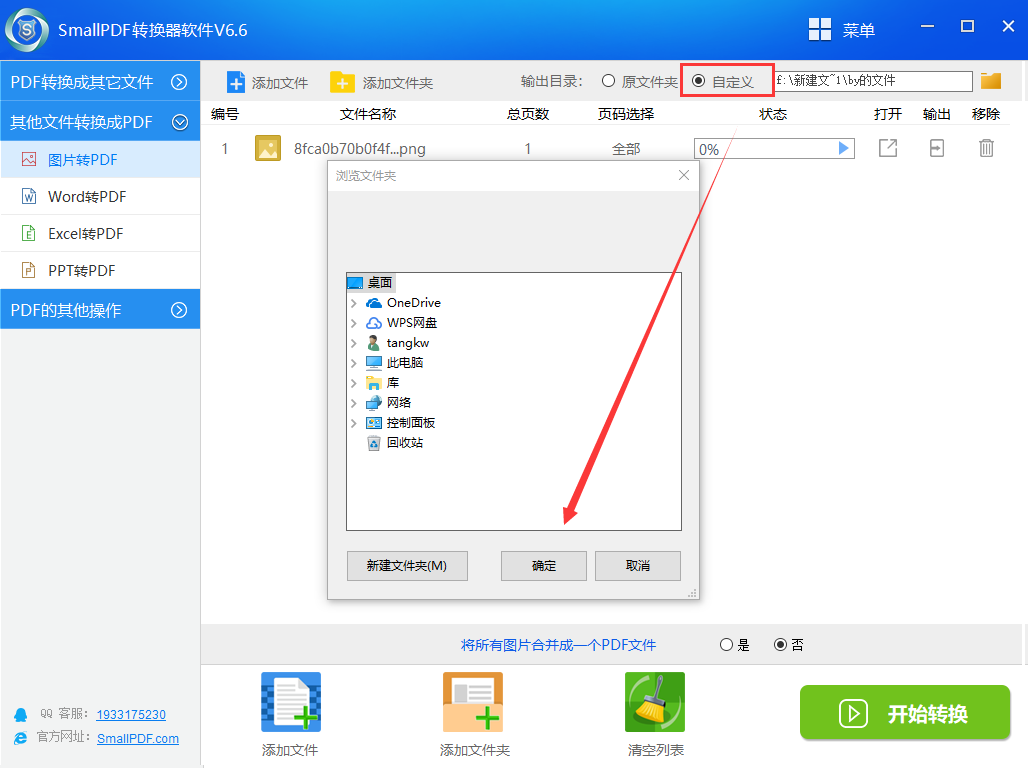Select 网络 in the folder tree
The width and height of the screenshot is (1028, 768).
click(399, 403)
